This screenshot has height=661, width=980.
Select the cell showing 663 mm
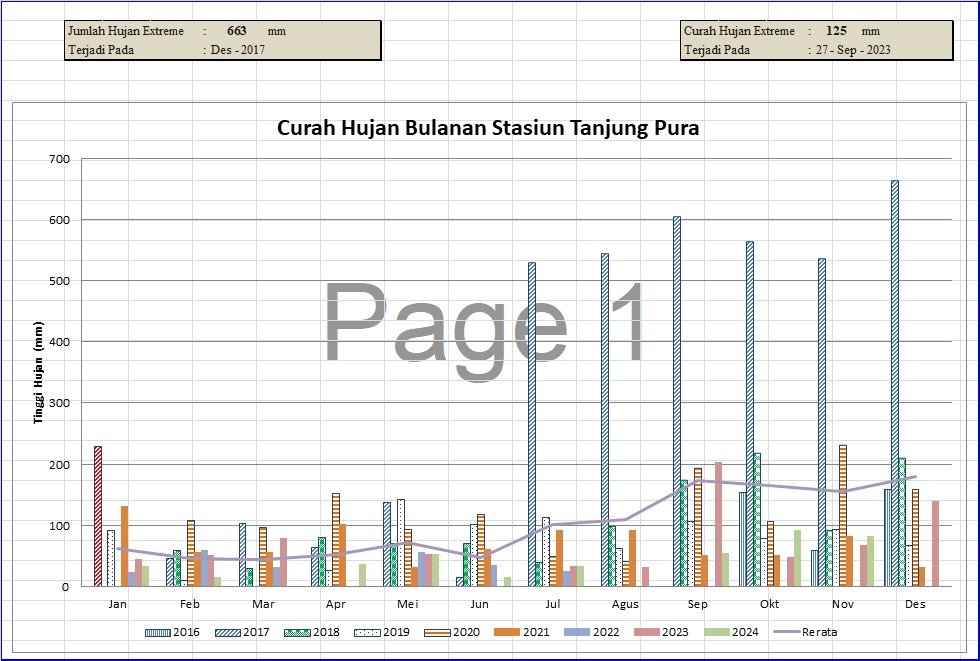click(x=237, y=31)
